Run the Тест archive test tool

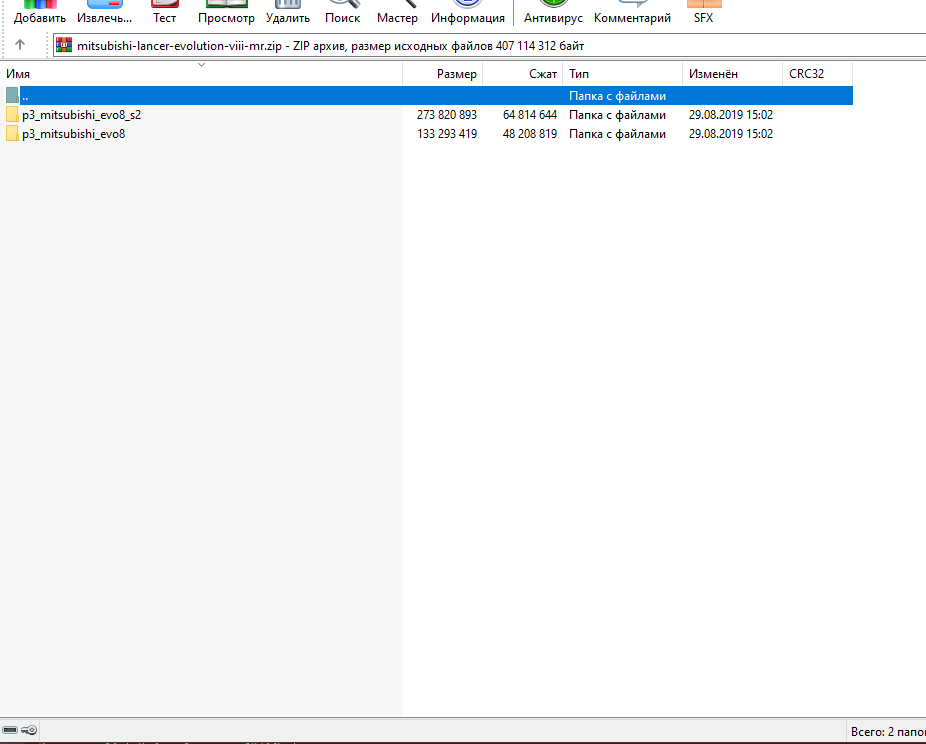[x=164, y=13]
